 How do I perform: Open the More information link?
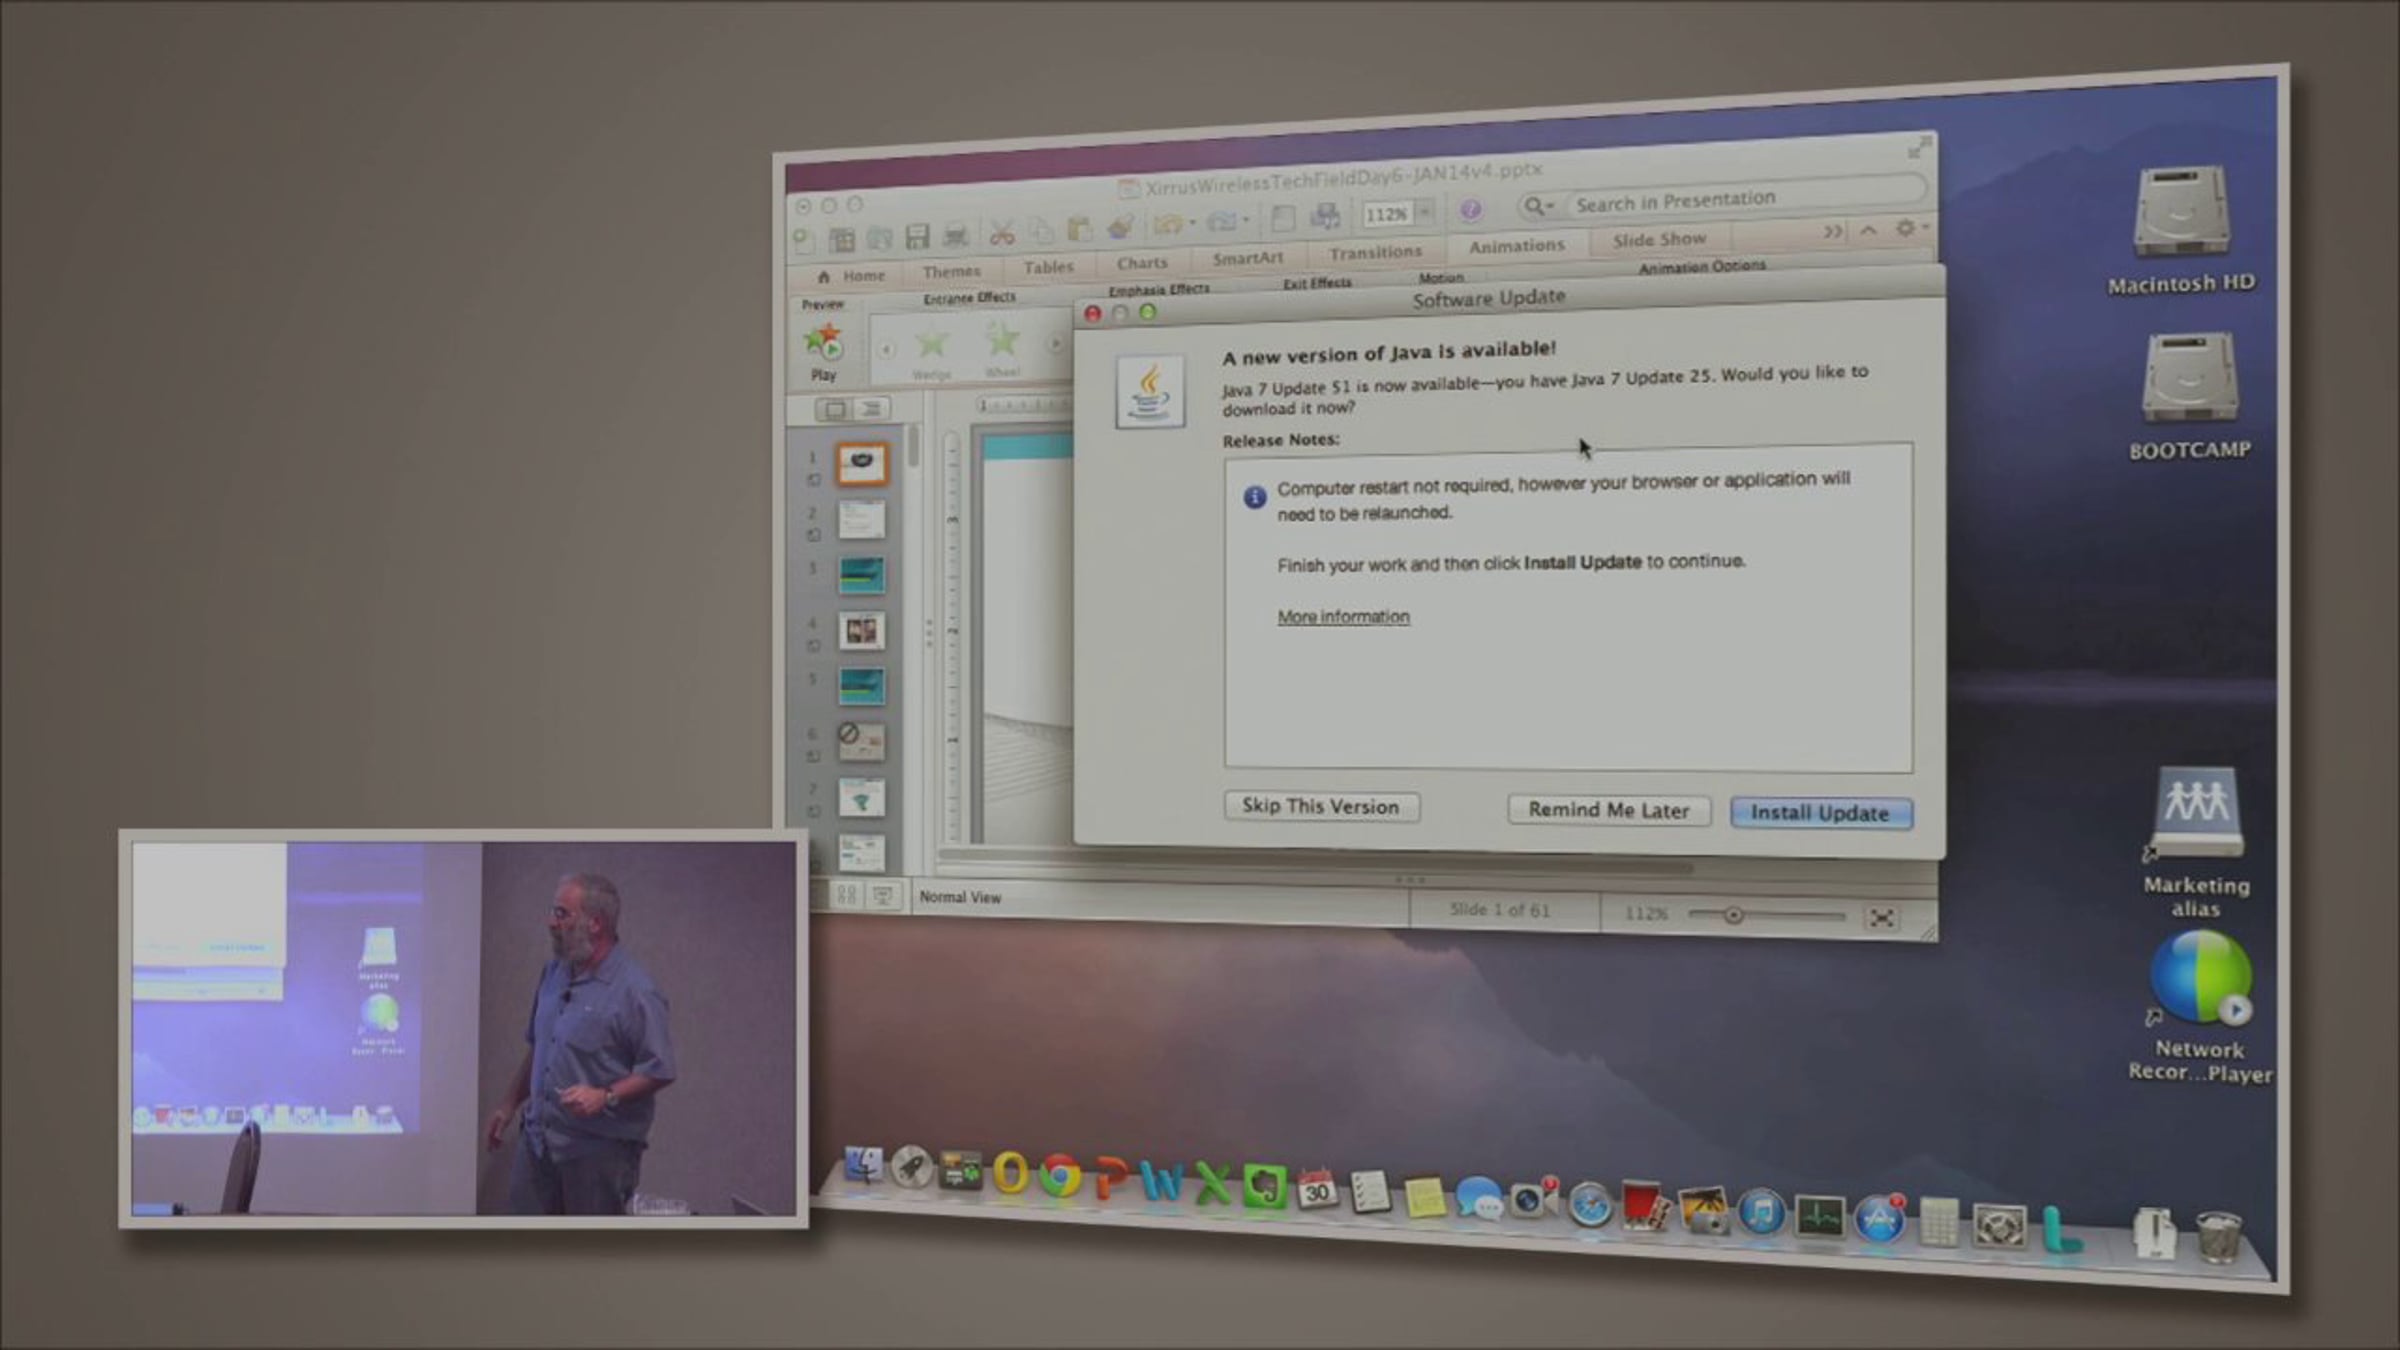pos(1343,617)
